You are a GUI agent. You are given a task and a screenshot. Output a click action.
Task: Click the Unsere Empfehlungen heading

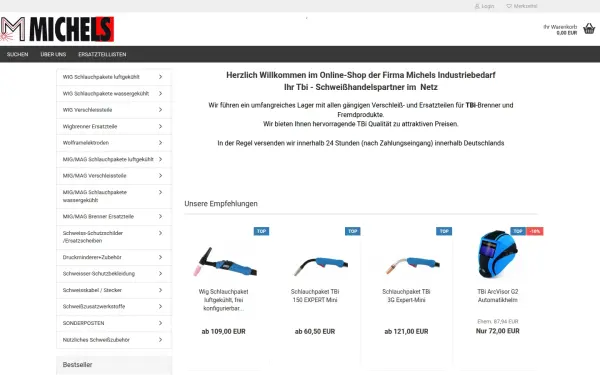[221, 204]
